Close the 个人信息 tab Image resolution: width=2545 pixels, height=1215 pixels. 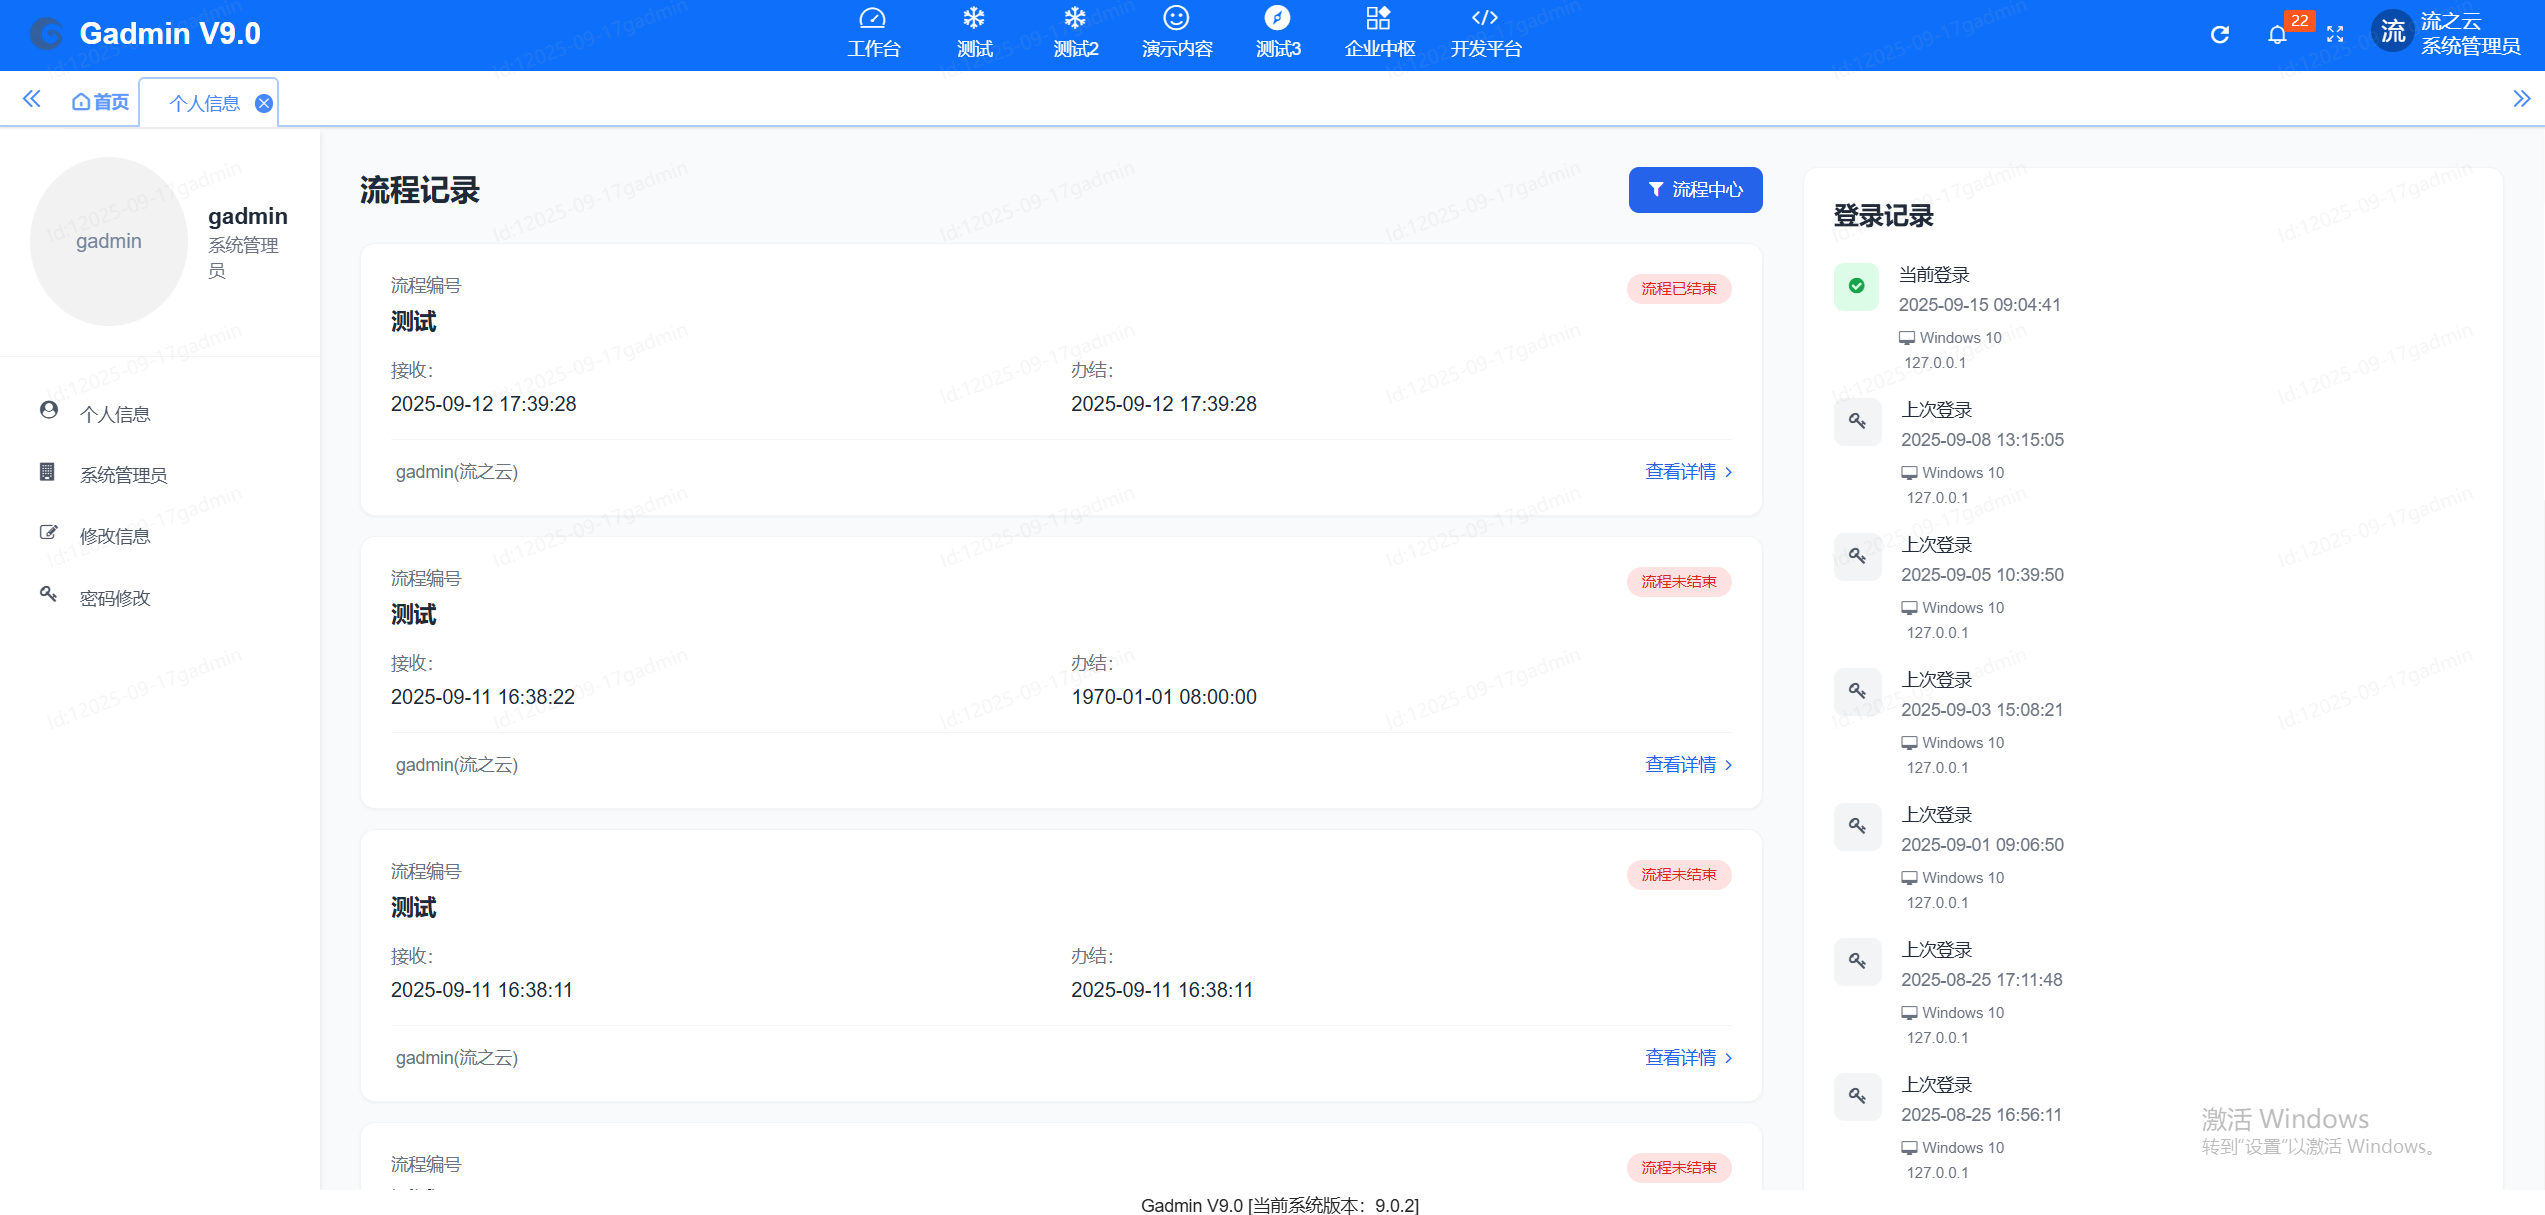coord(264,103)
